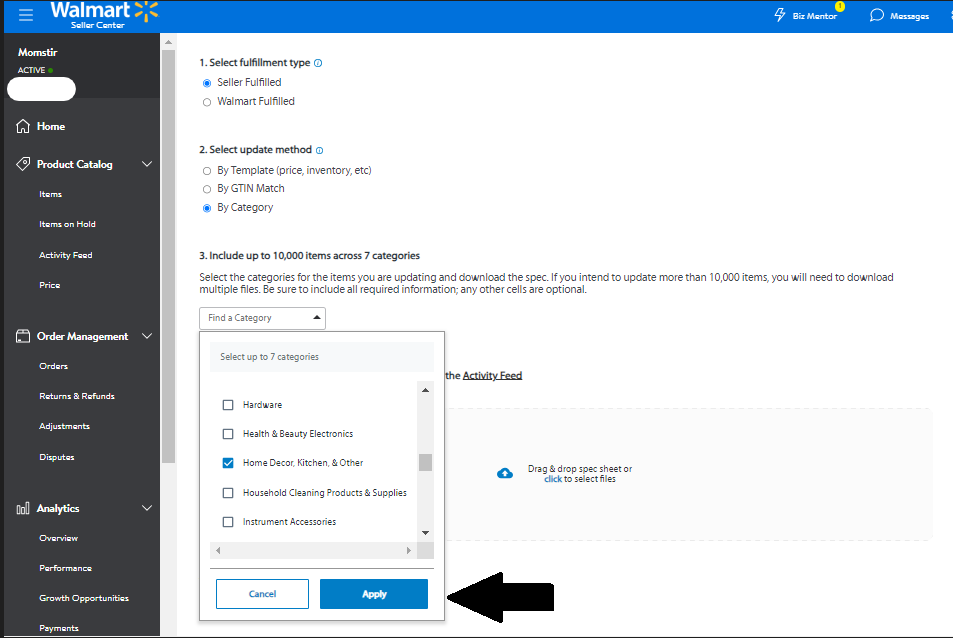Check the Hardware category

coord(228,405)
